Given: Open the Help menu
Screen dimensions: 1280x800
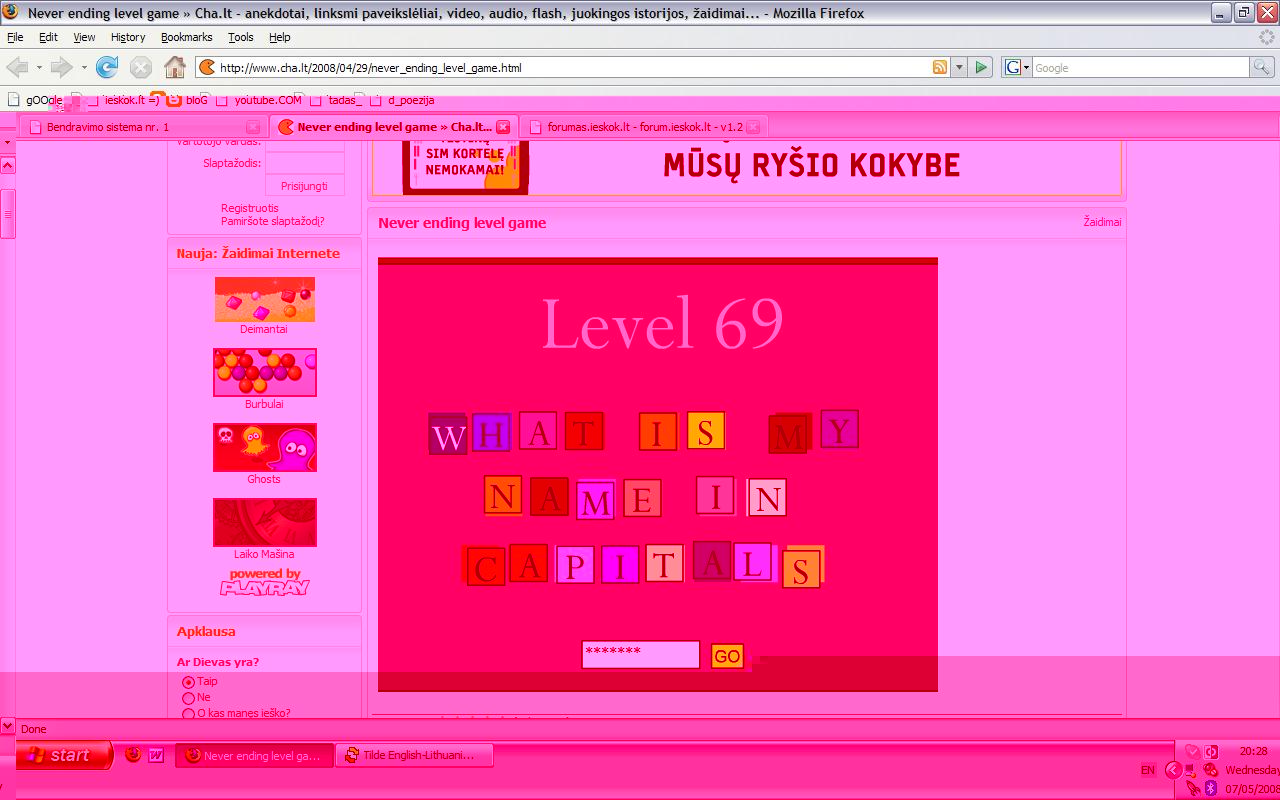Looking at the screenshot, I should point(280,37).
